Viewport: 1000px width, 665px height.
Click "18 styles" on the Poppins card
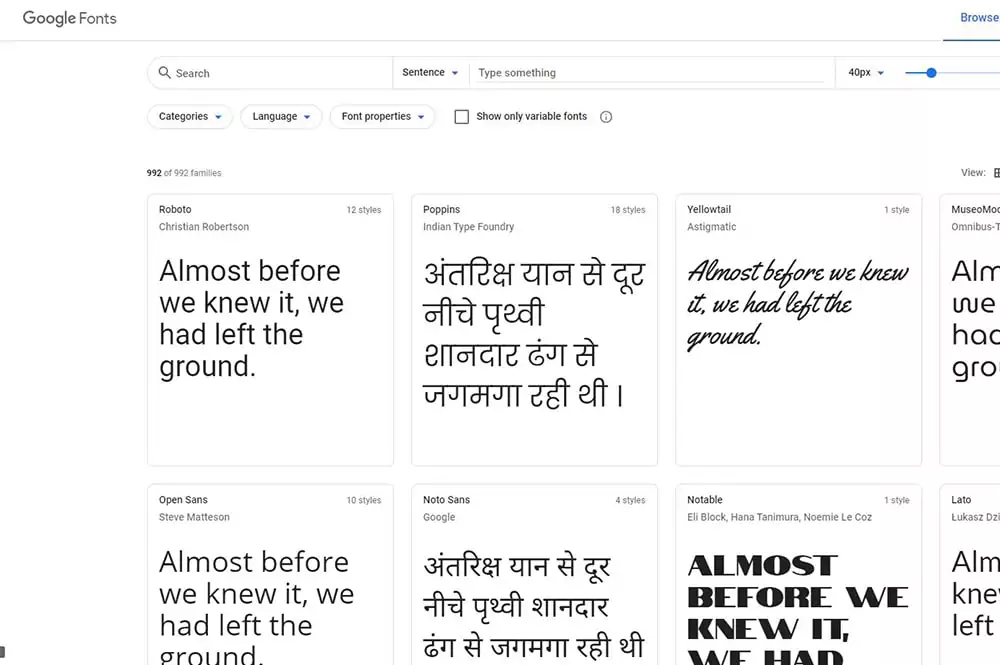click(628, 210)
